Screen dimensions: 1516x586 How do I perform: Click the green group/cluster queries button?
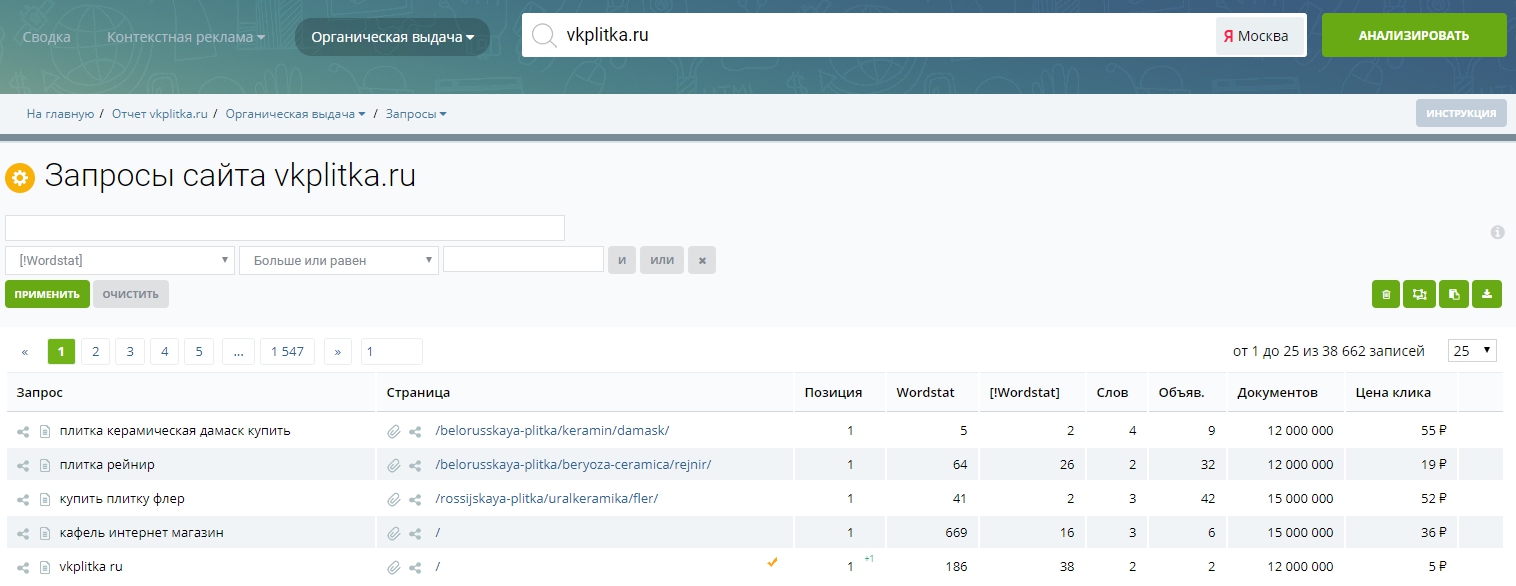tap(1418, 294)
